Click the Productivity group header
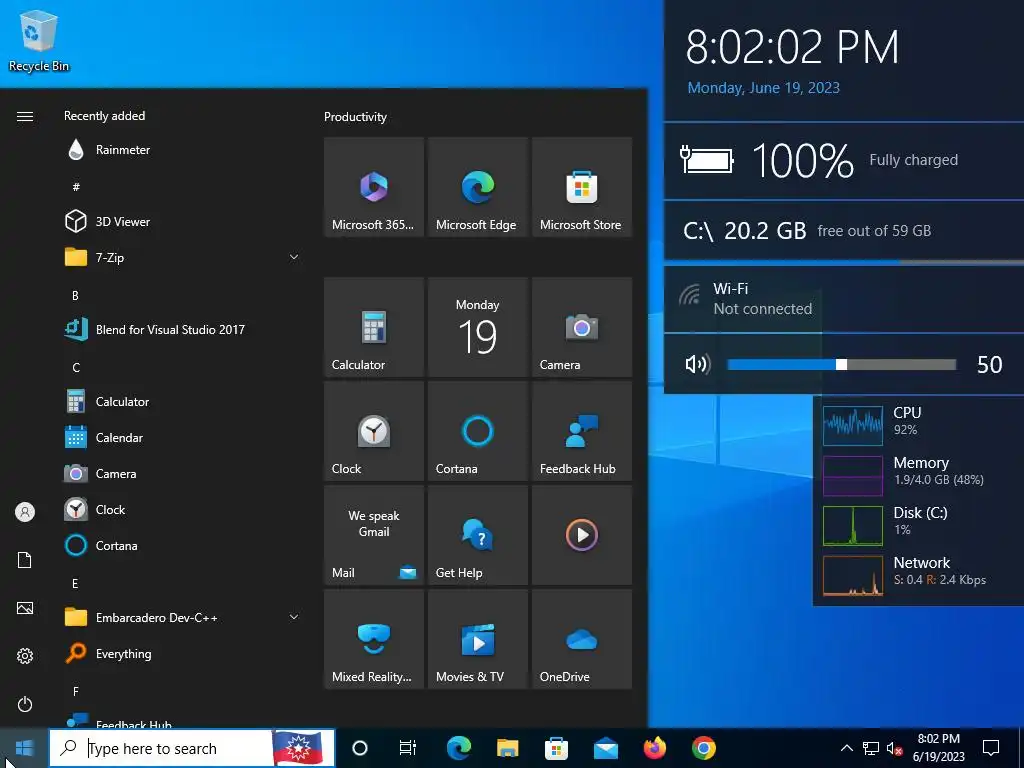The image size is (1024, 768). [355, 117]
